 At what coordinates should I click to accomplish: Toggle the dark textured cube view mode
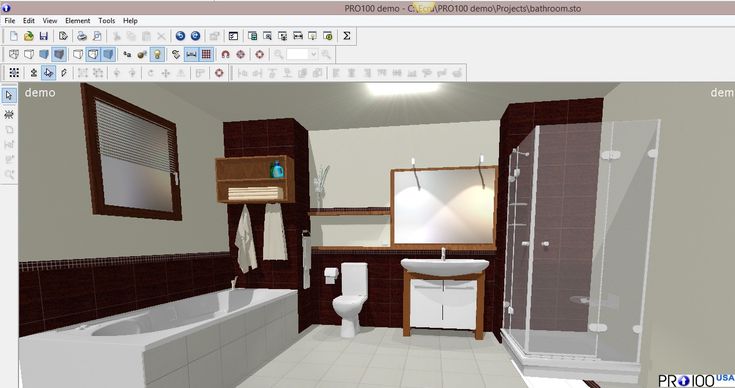tap(59, 54)
